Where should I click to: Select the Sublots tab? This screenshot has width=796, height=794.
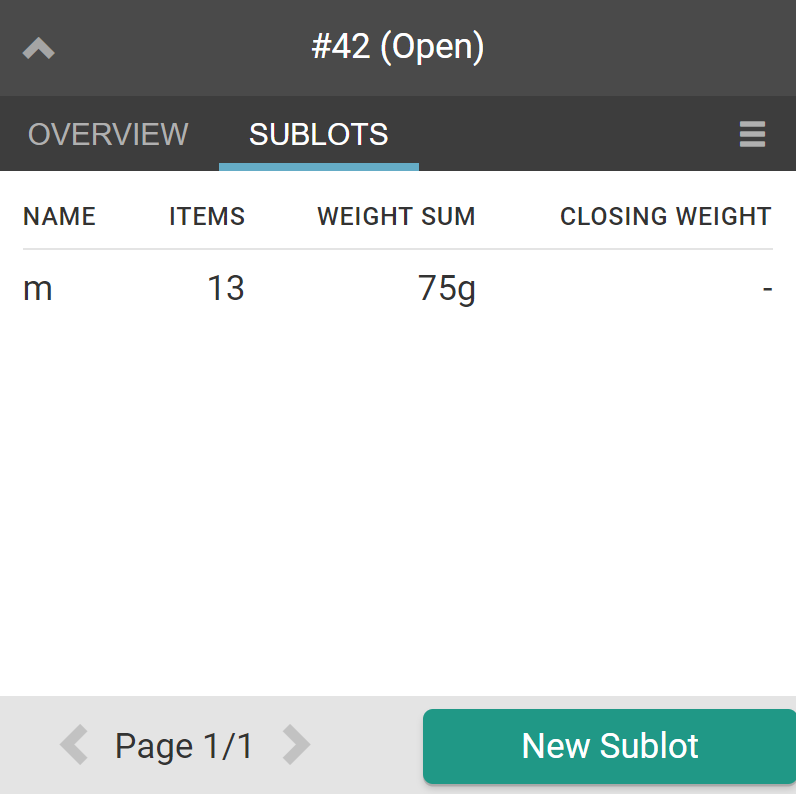coord(318,134)
